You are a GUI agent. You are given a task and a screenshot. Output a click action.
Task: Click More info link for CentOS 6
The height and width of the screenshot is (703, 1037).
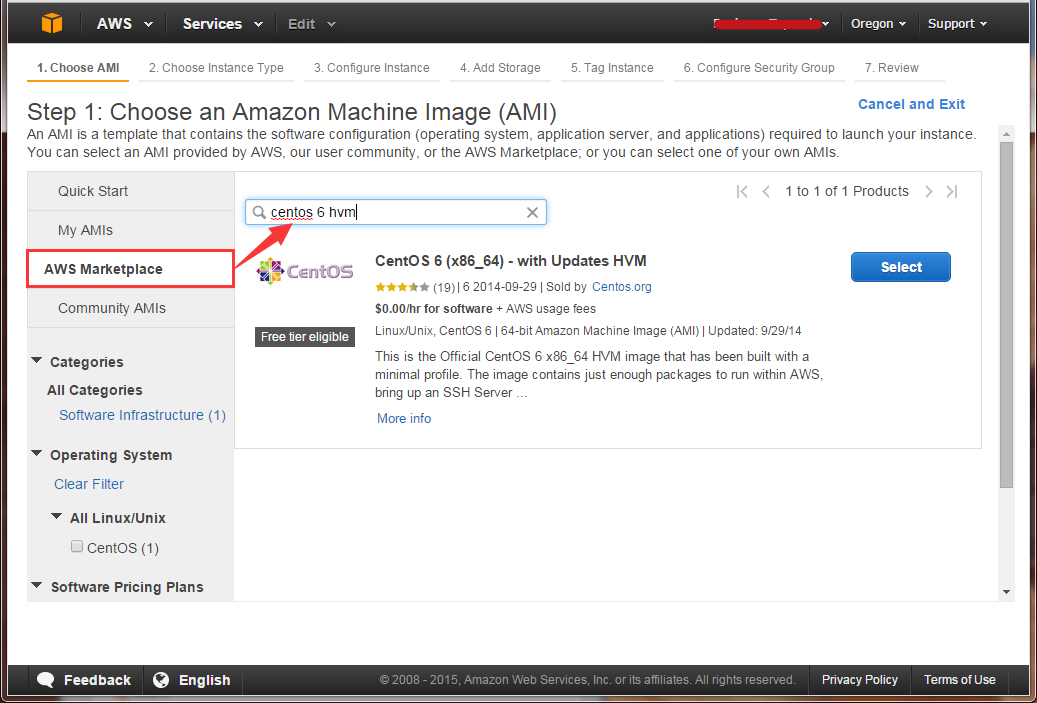[404, 419]
